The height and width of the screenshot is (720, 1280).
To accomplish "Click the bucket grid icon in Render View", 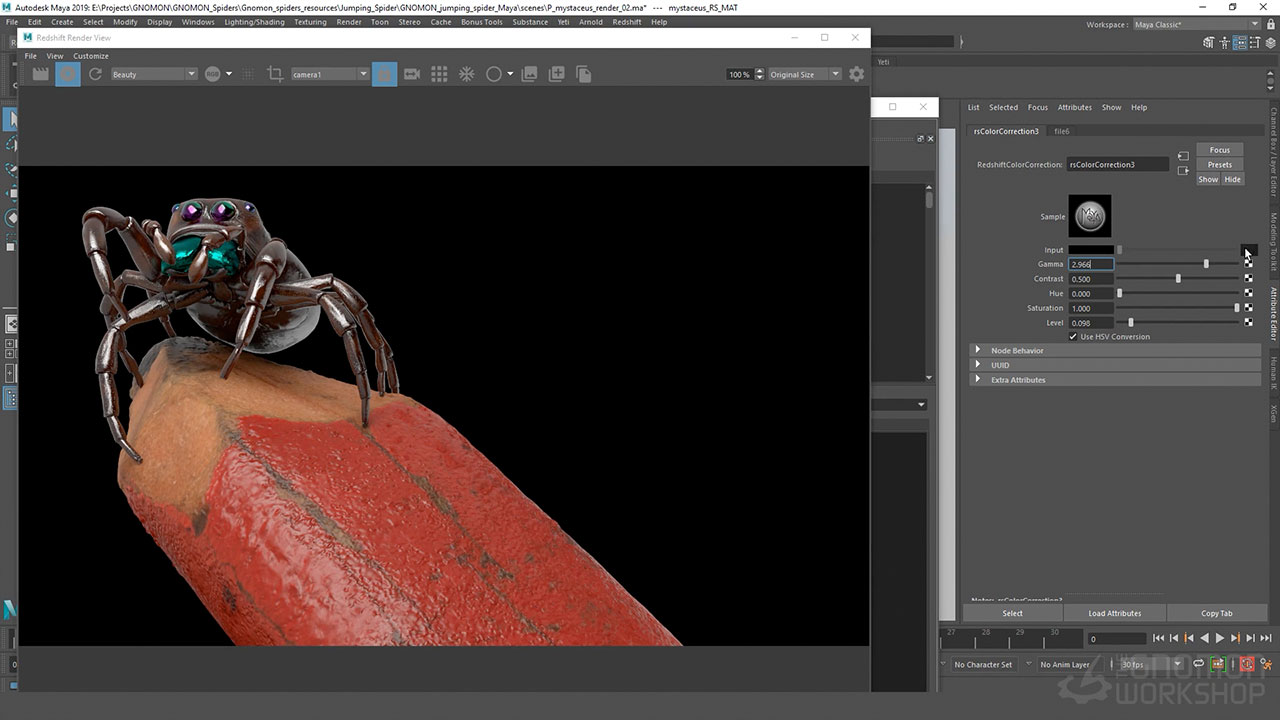I will [x=439, y=74].
